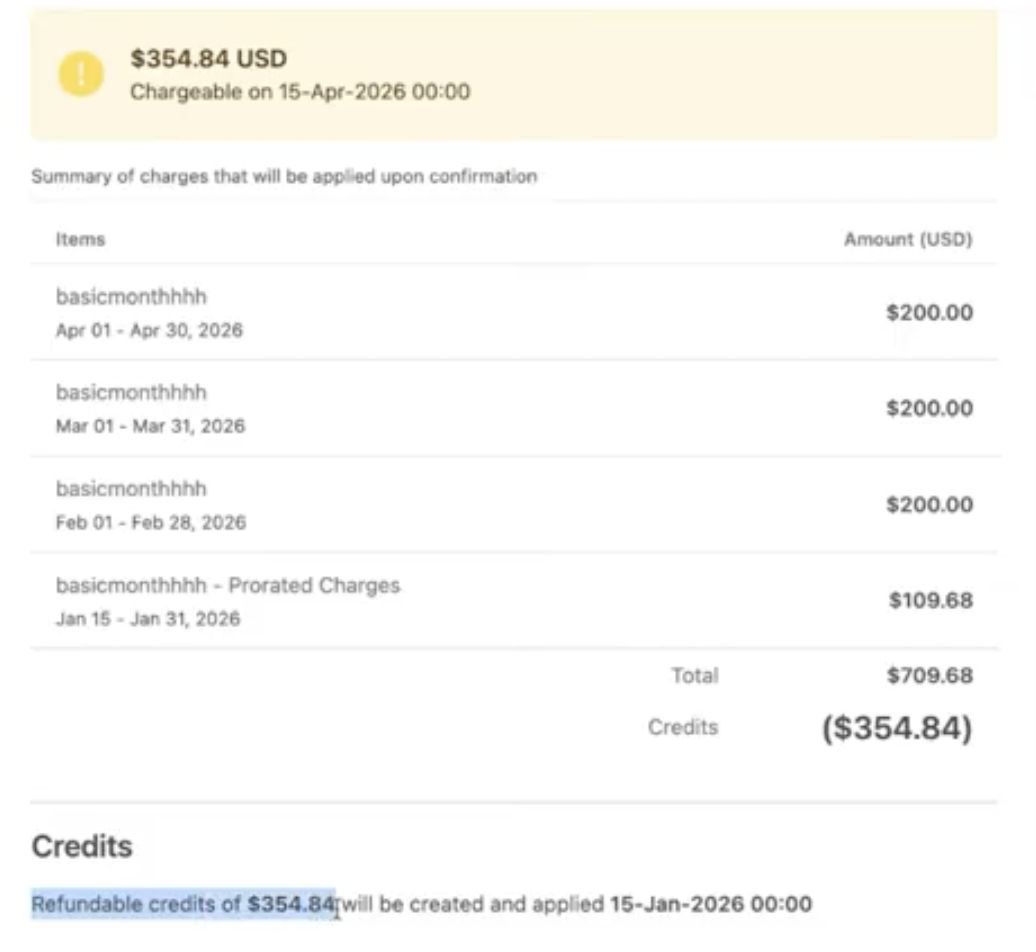Click the Credits section heading

pyautogui.click(x=82, y=846)
